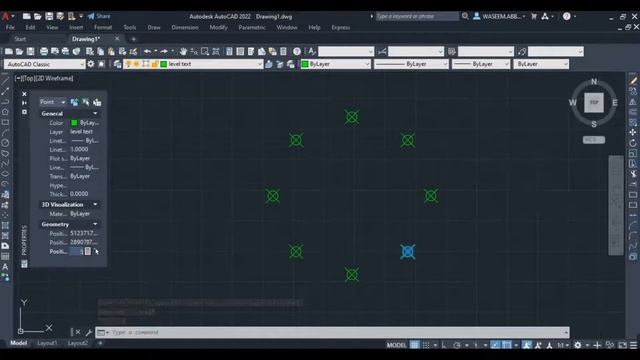
Task: Click the keyword search field in title bar
Action: (417, 16)
